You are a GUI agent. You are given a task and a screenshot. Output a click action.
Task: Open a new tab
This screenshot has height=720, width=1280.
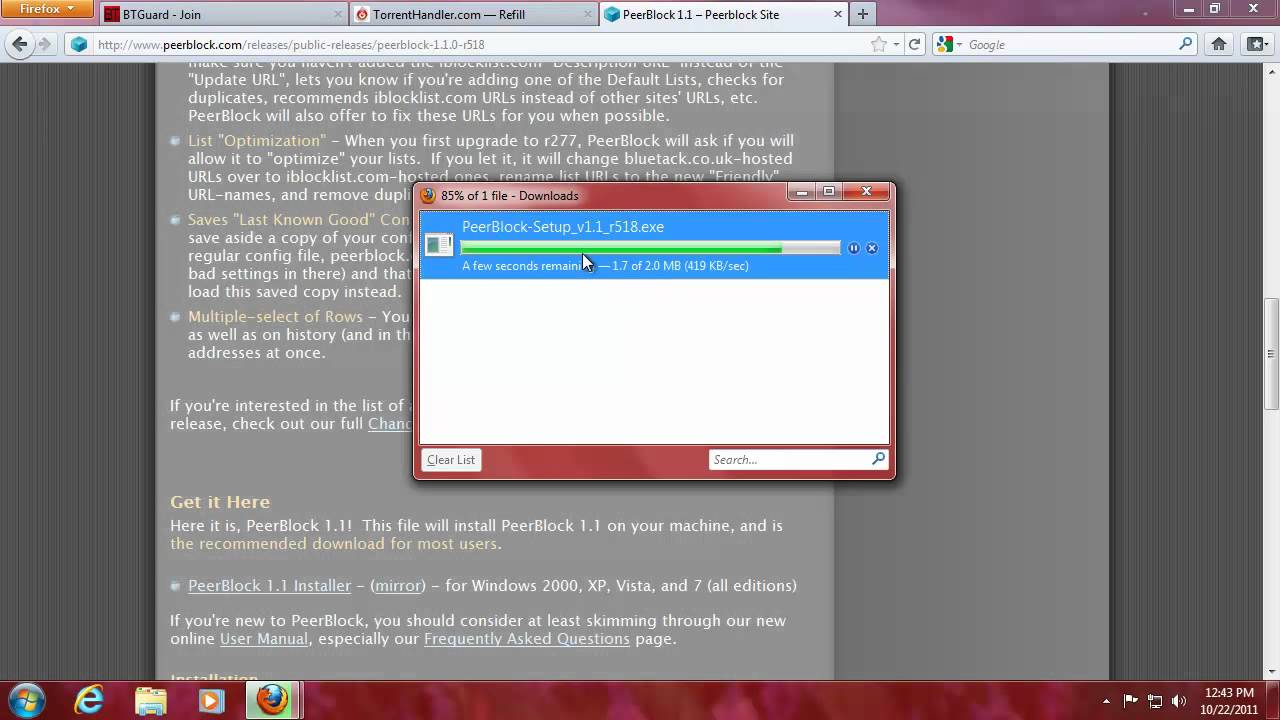[862, 14]
